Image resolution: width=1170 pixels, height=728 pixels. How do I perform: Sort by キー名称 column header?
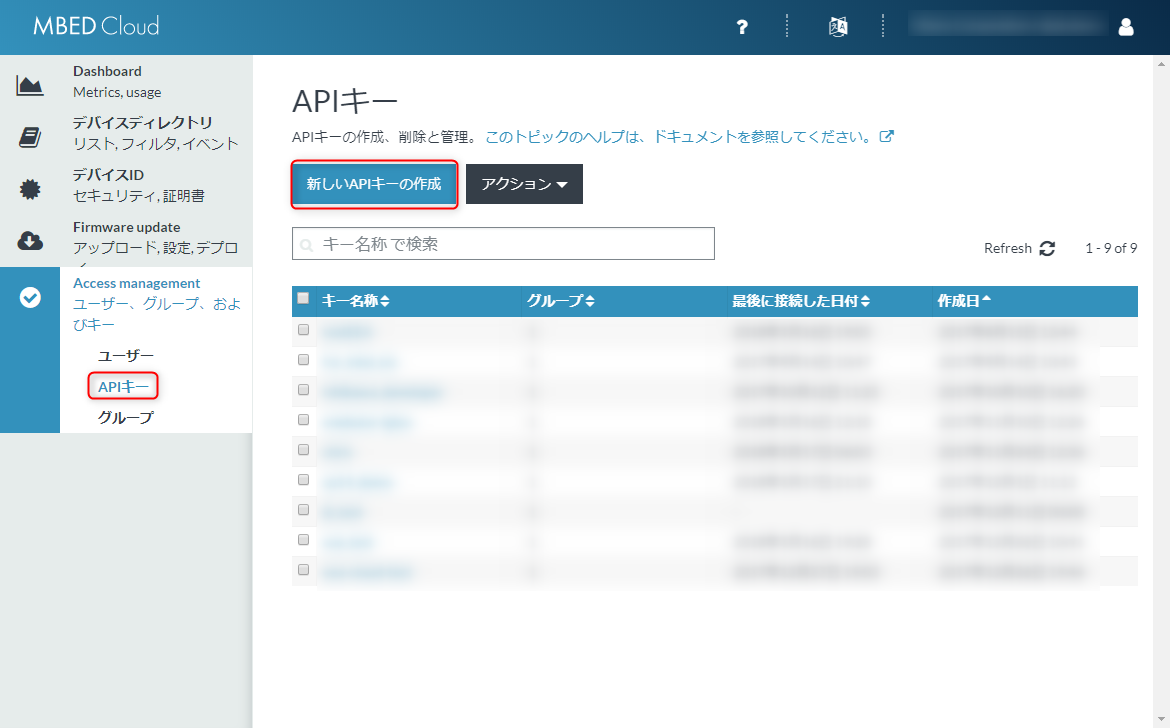[356, 301]
